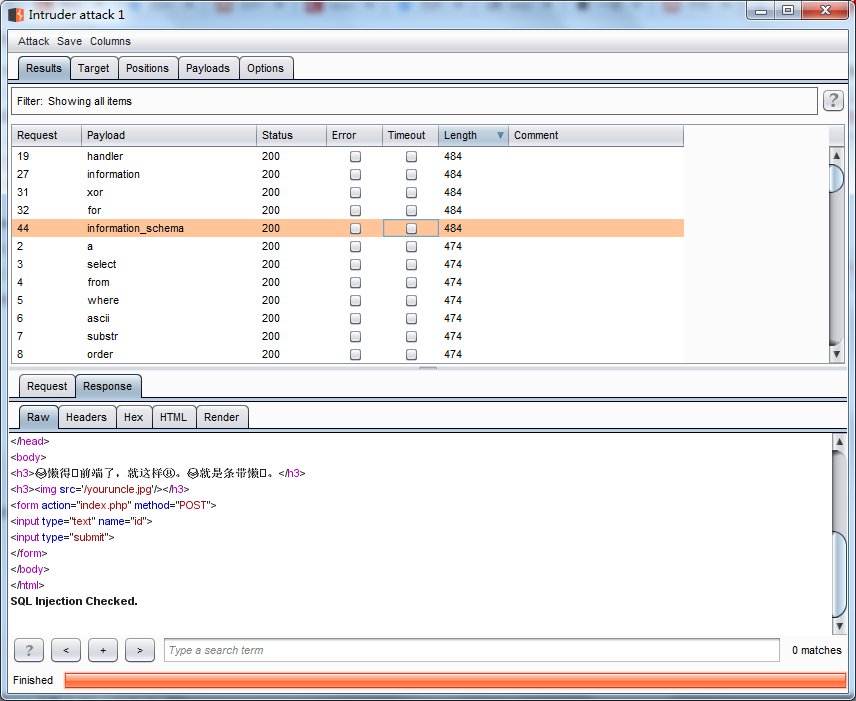Click the next match arrow button

139,650
